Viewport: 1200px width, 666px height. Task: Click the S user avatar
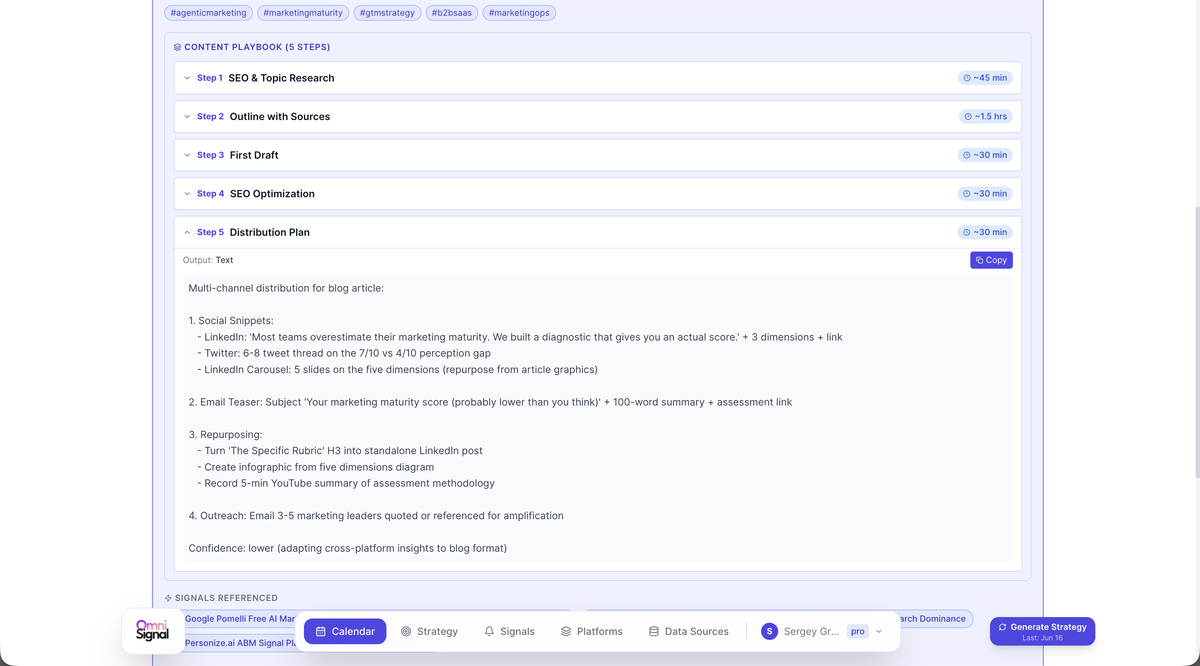[769, 631]
